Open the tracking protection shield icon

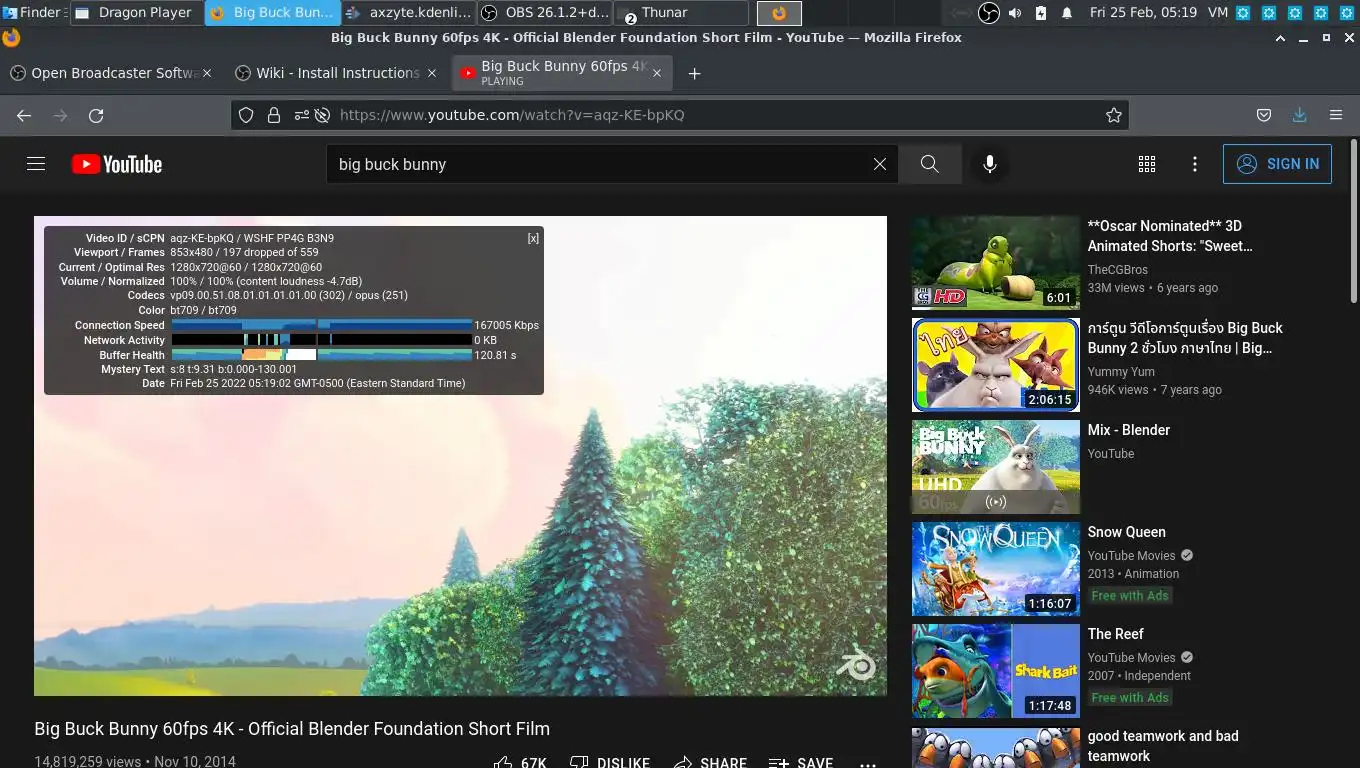point(246,115)
